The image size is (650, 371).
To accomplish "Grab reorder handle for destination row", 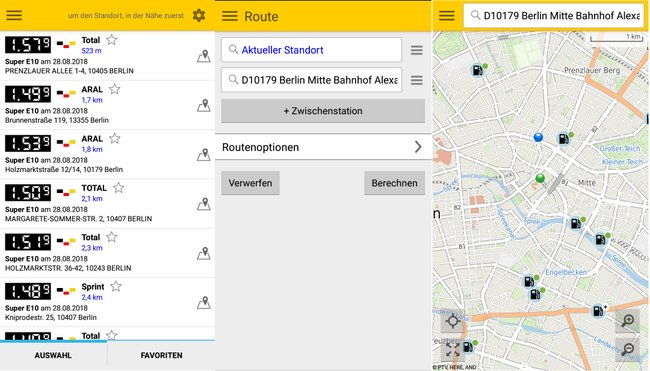I will [x=417, y=80].
